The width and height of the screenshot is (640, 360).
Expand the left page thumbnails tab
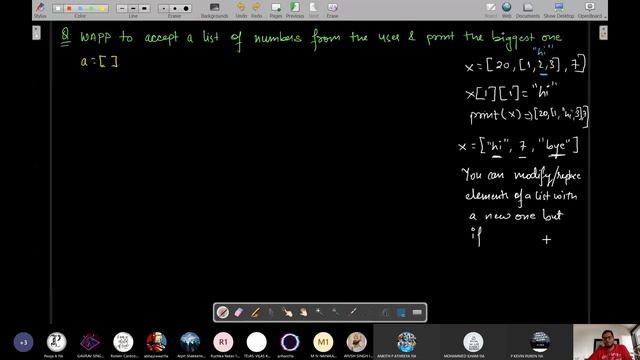(36, 33)
